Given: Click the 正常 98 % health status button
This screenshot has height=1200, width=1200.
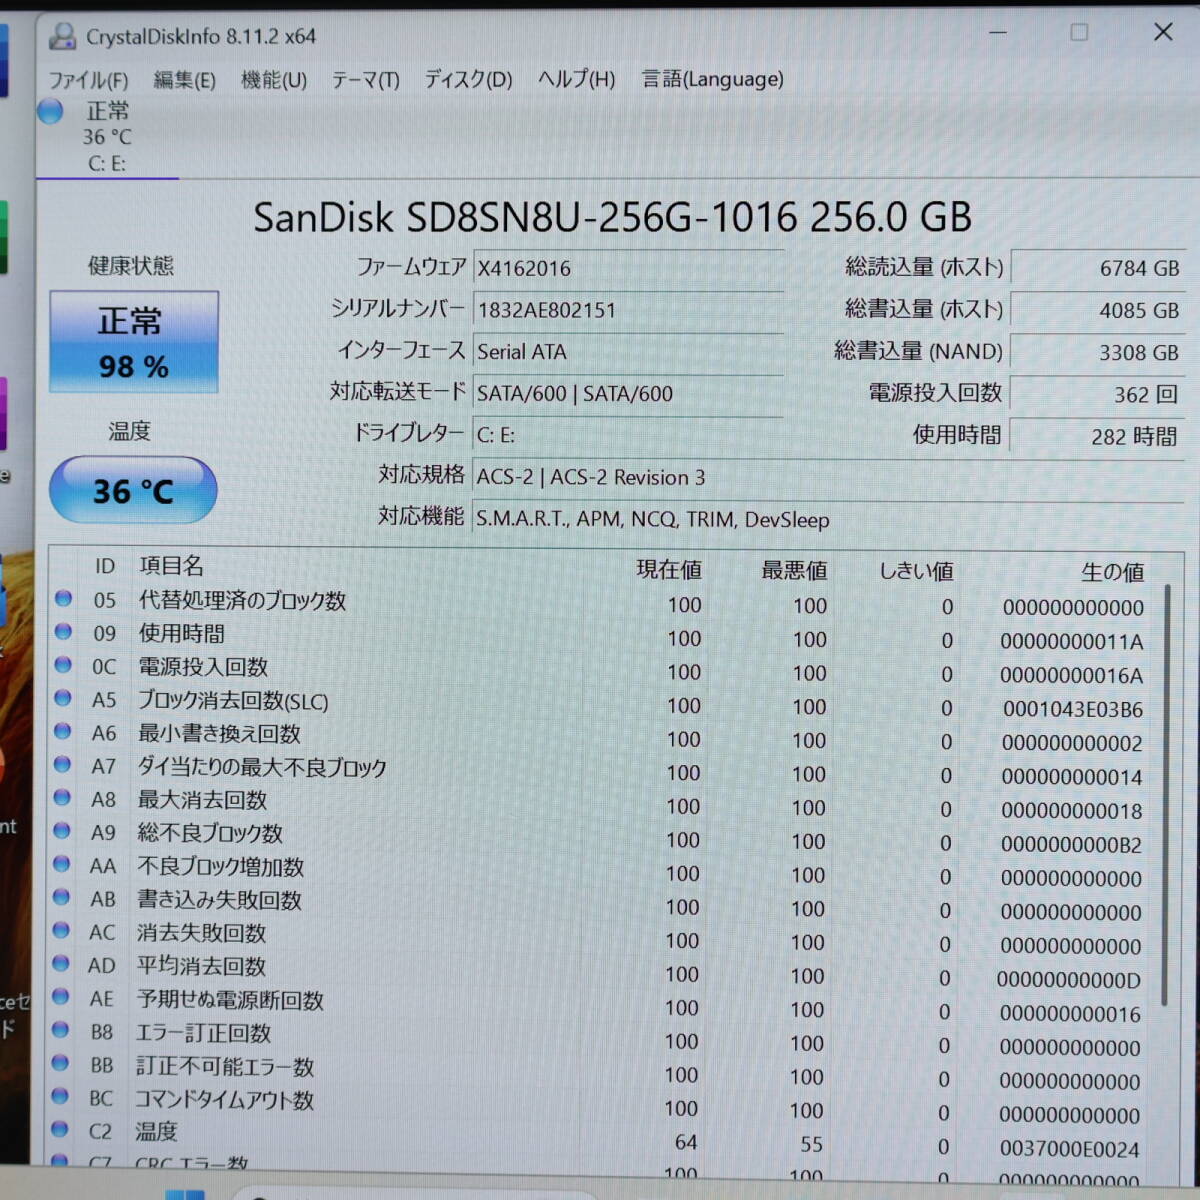Looking at the screenshot, I should point(133,342).
